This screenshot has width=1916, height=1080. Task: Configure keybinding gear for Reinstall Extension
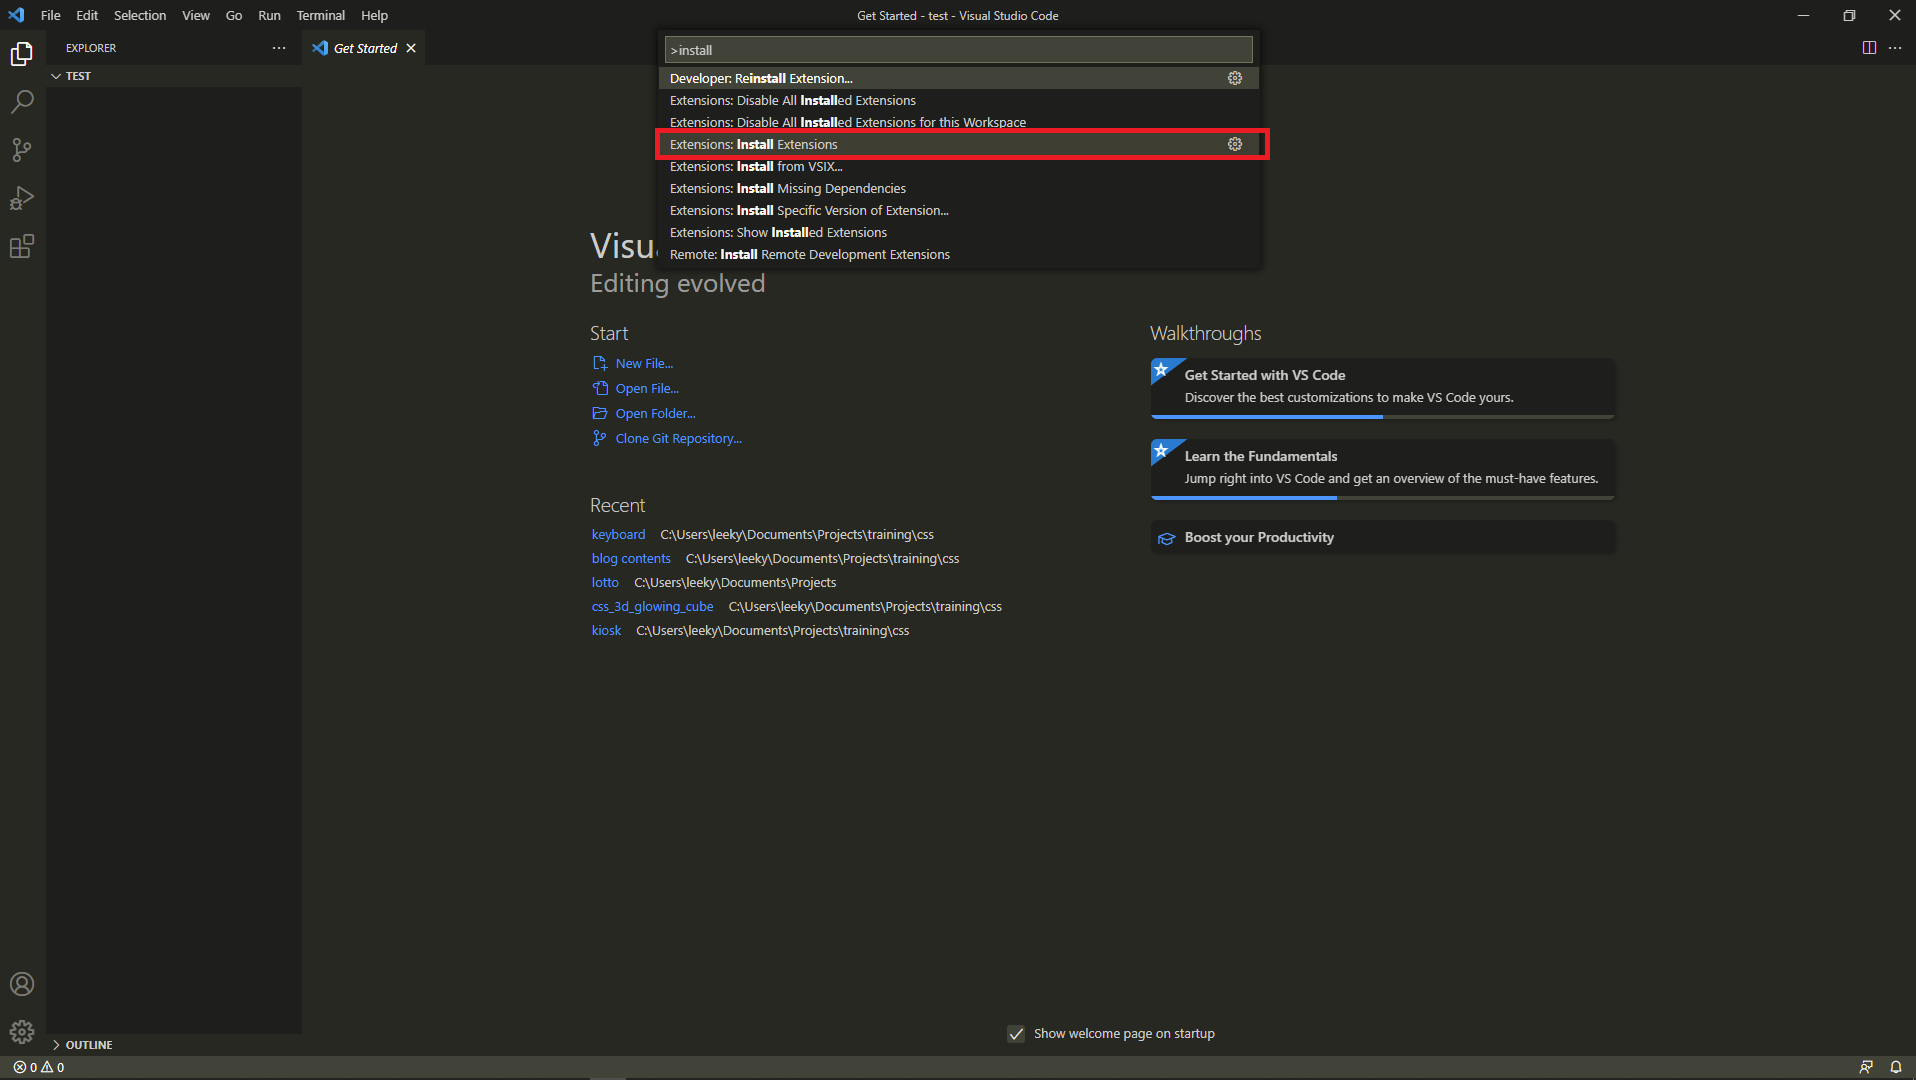coord(1235,78)
